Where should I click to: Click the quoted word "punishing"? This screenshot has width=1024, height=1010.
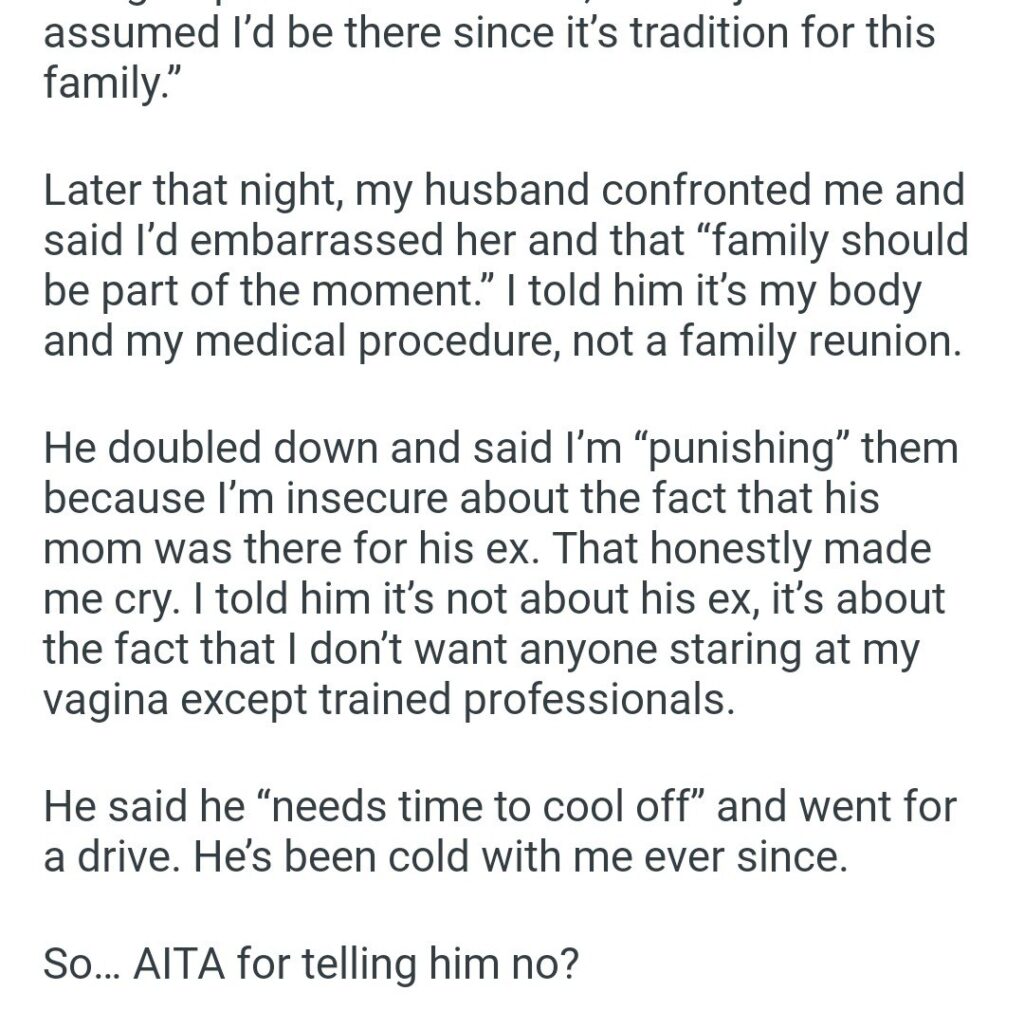pos(752,447)
